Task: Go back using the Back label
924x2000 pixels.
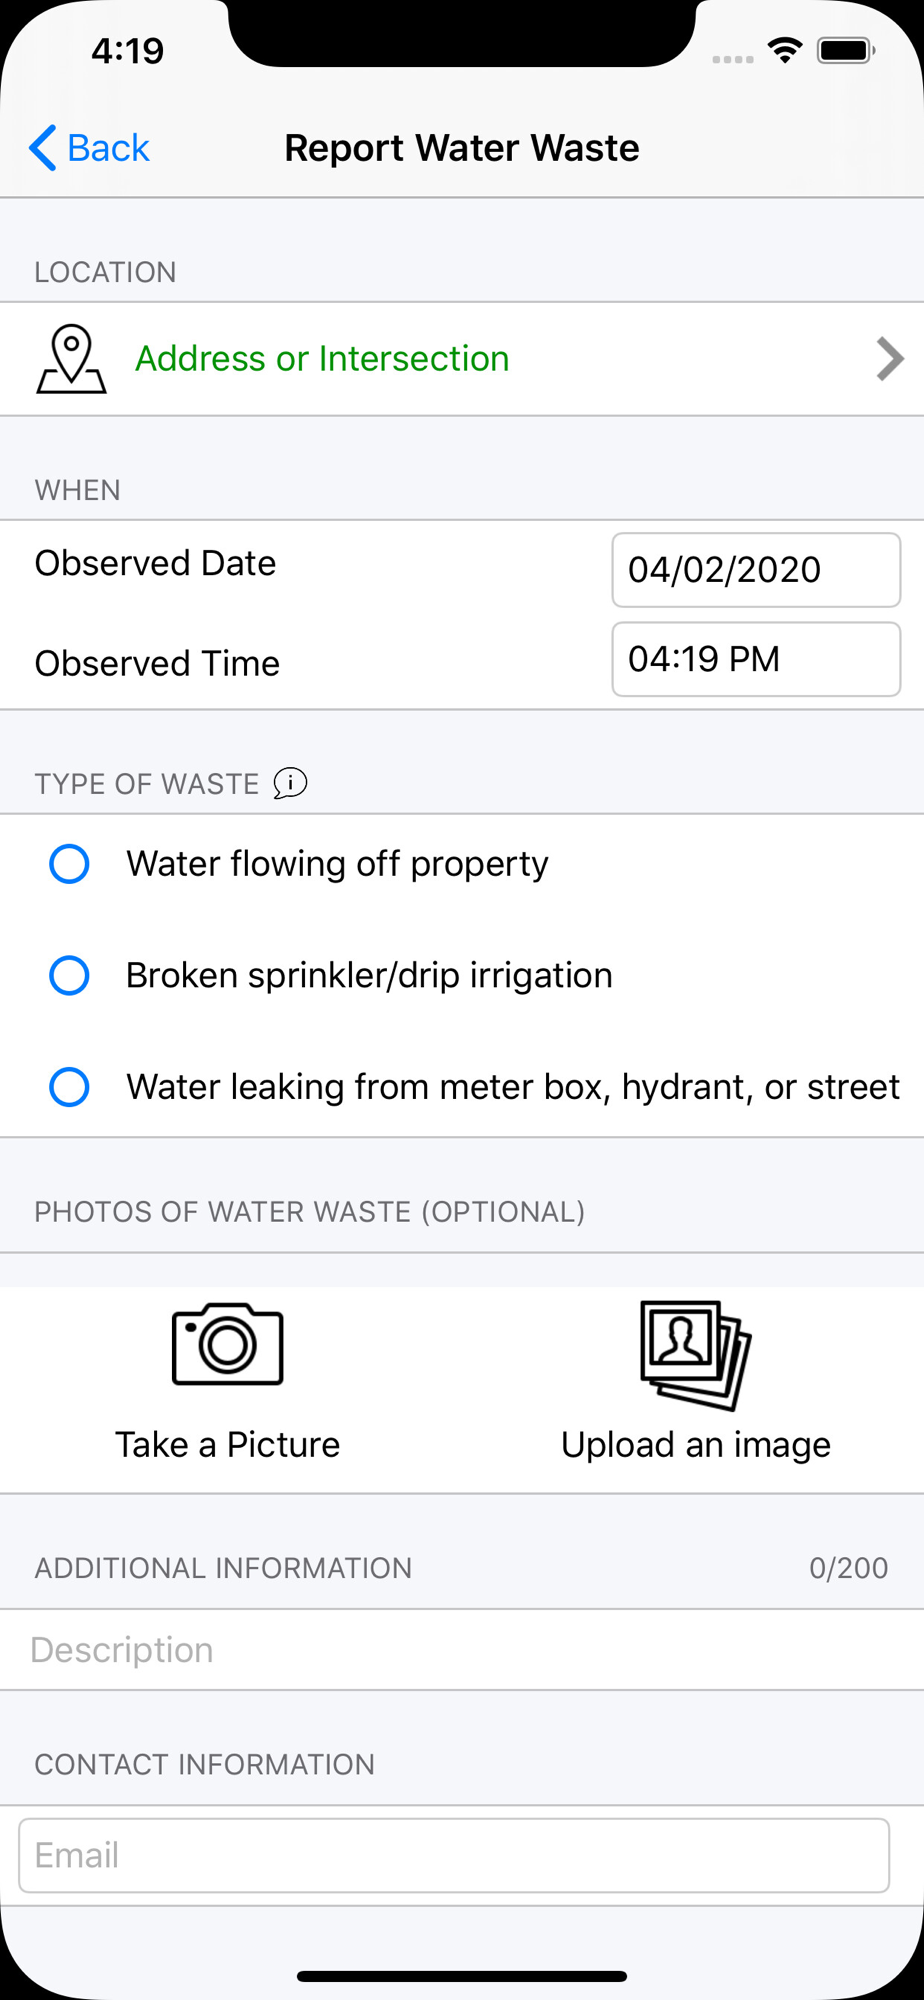Action: pos(108,148)
